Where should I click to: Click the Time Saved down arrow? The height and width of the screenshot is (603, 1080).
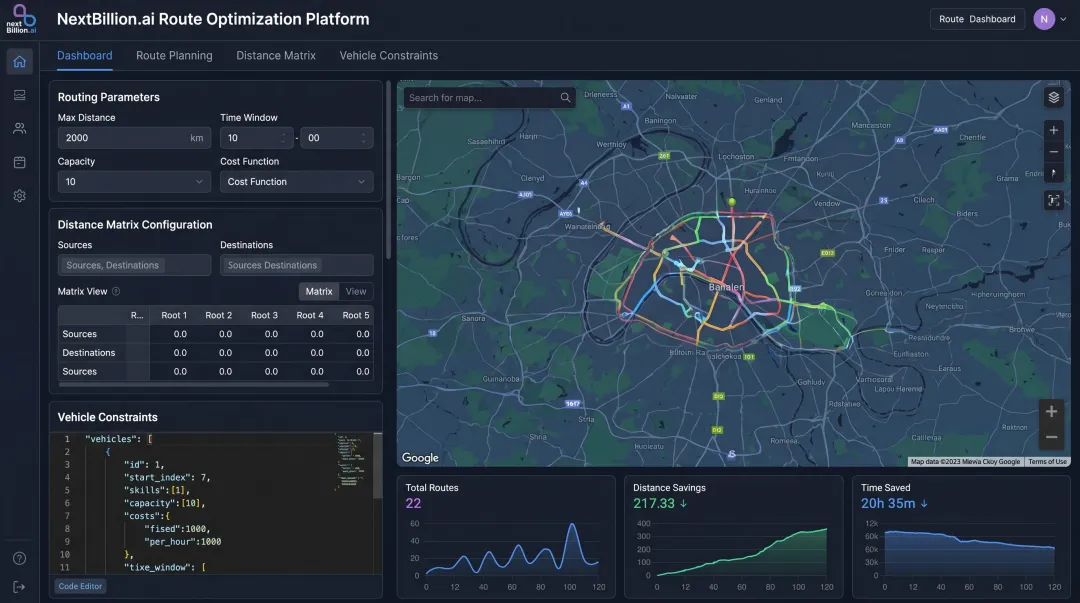point(924,504)
